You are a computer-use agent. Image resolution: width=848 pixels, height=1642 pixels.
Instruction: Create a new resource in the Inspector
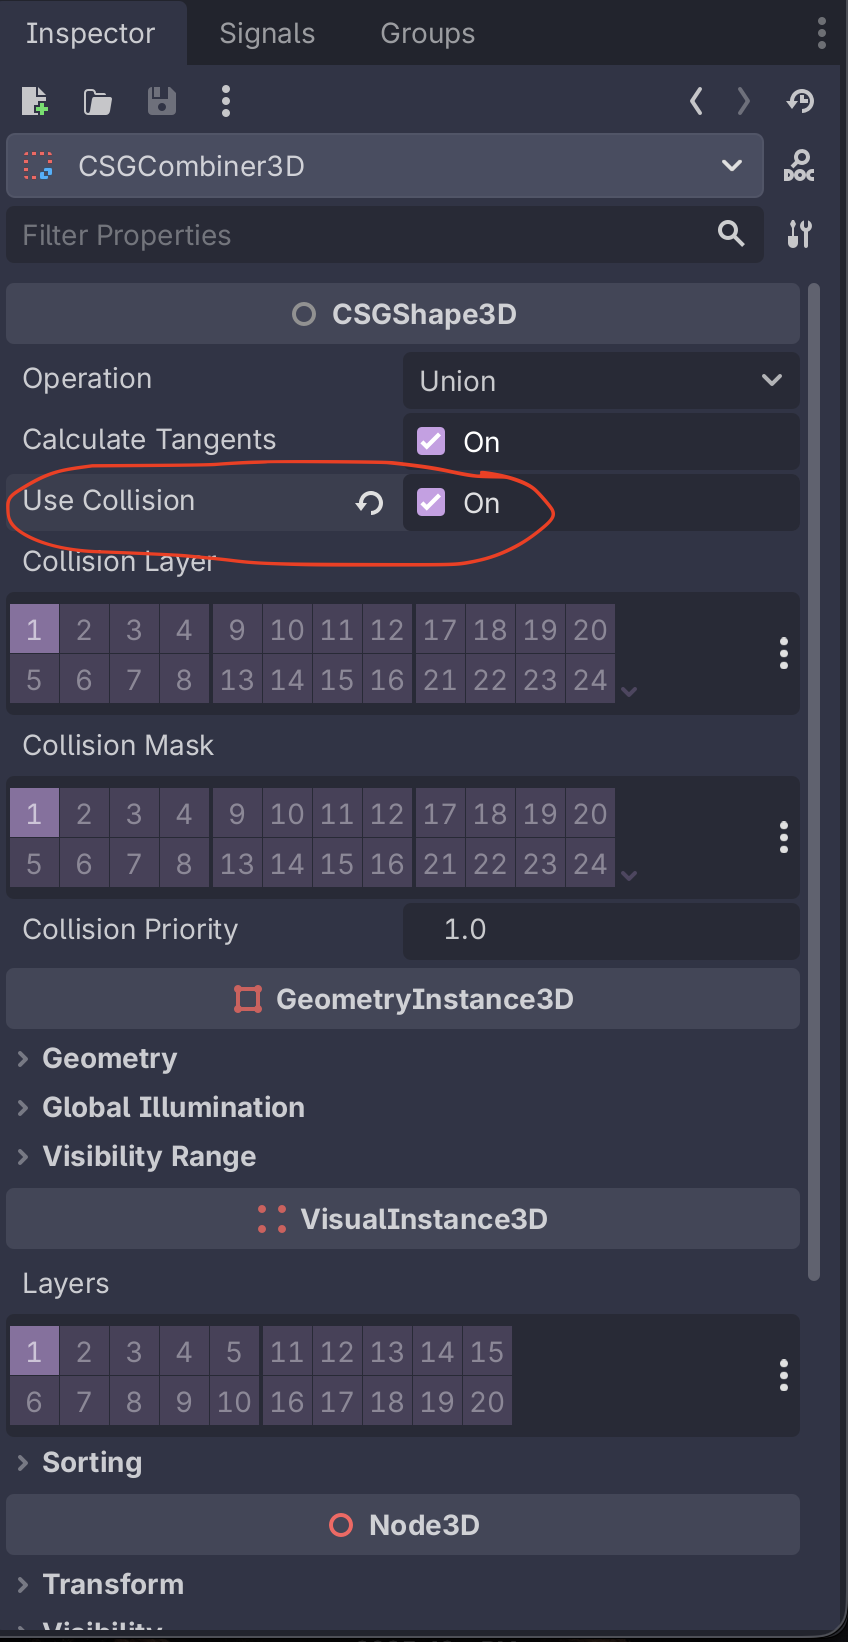33,101
